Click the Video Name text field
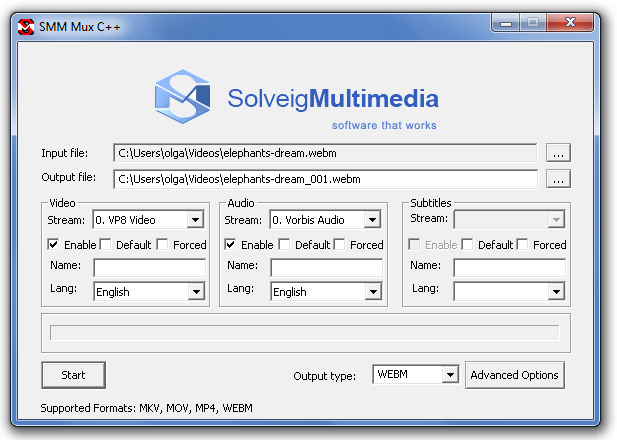 coord(150,268)
